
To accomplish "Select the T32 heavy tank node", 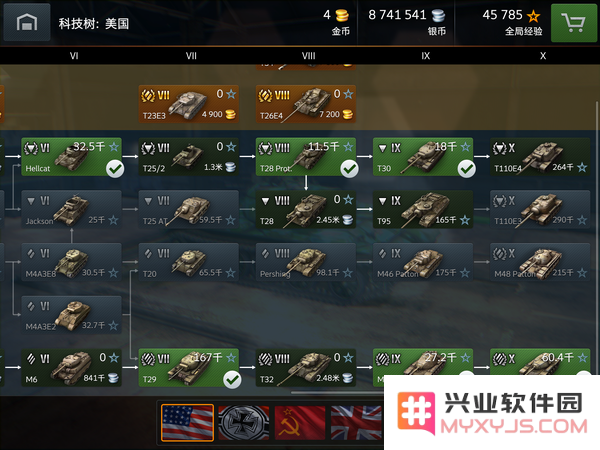I will click(306, 368).
